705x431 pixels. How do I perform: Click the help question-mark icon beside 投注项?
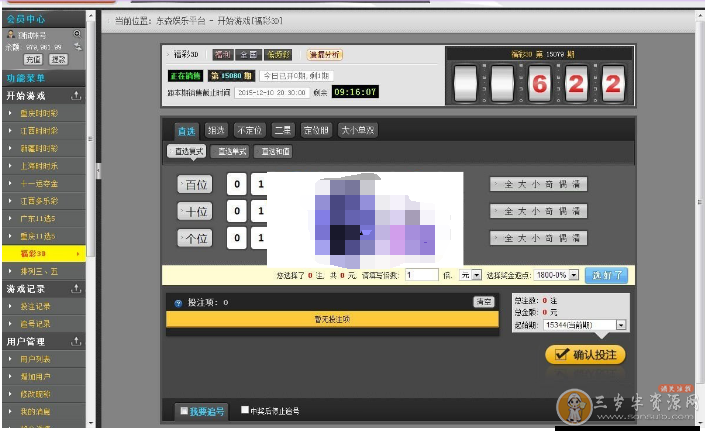[178, 302]
